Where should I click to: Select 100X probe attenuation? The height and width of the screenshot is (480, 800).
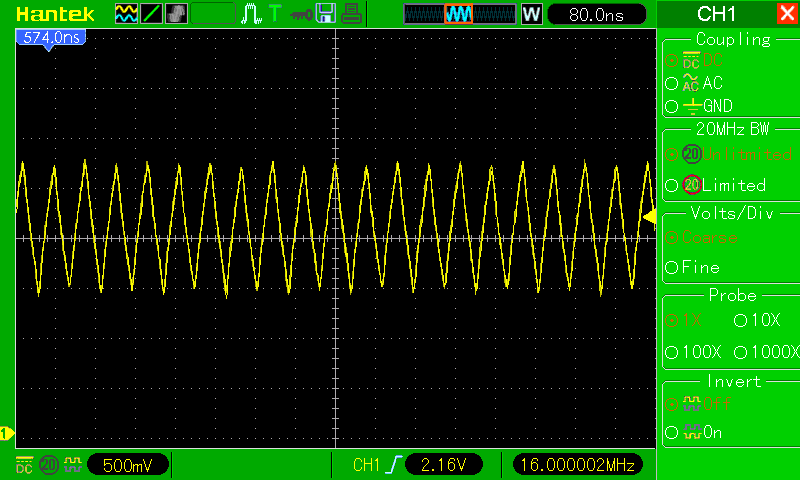click(693, 352)
